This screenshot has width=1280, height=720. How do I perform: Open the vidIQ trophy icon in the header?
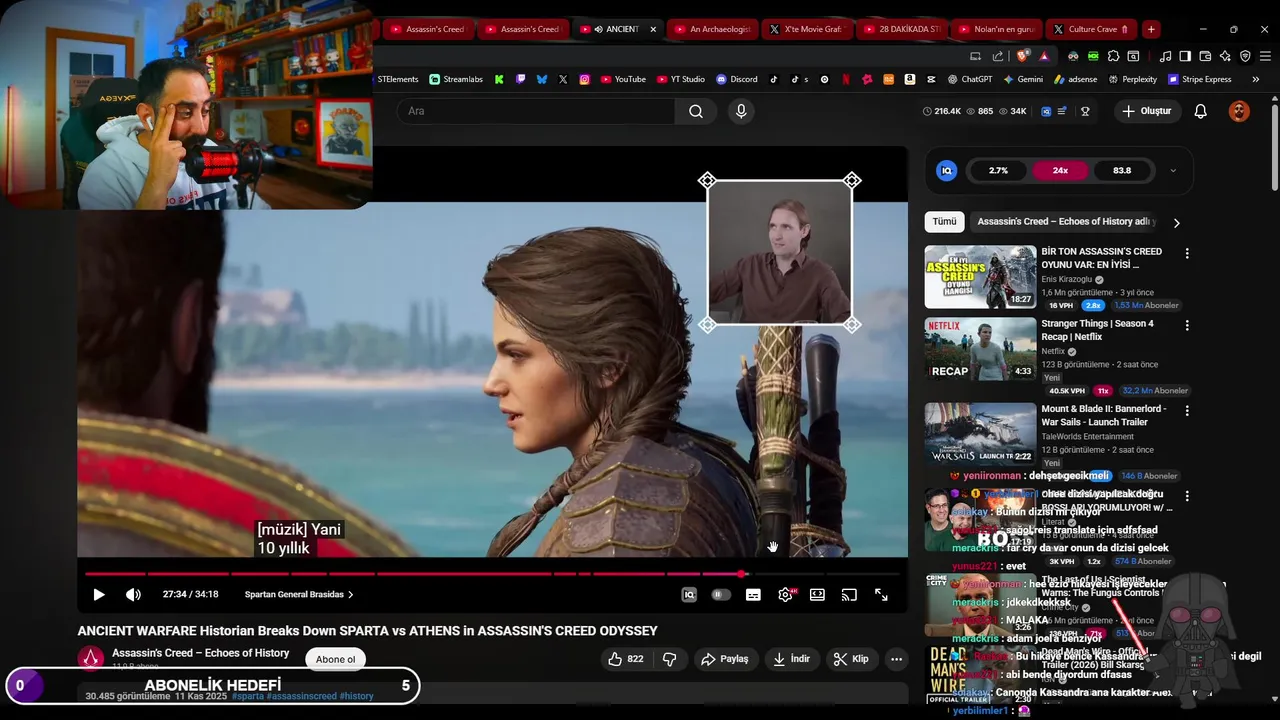click(x=1085, y=111)
